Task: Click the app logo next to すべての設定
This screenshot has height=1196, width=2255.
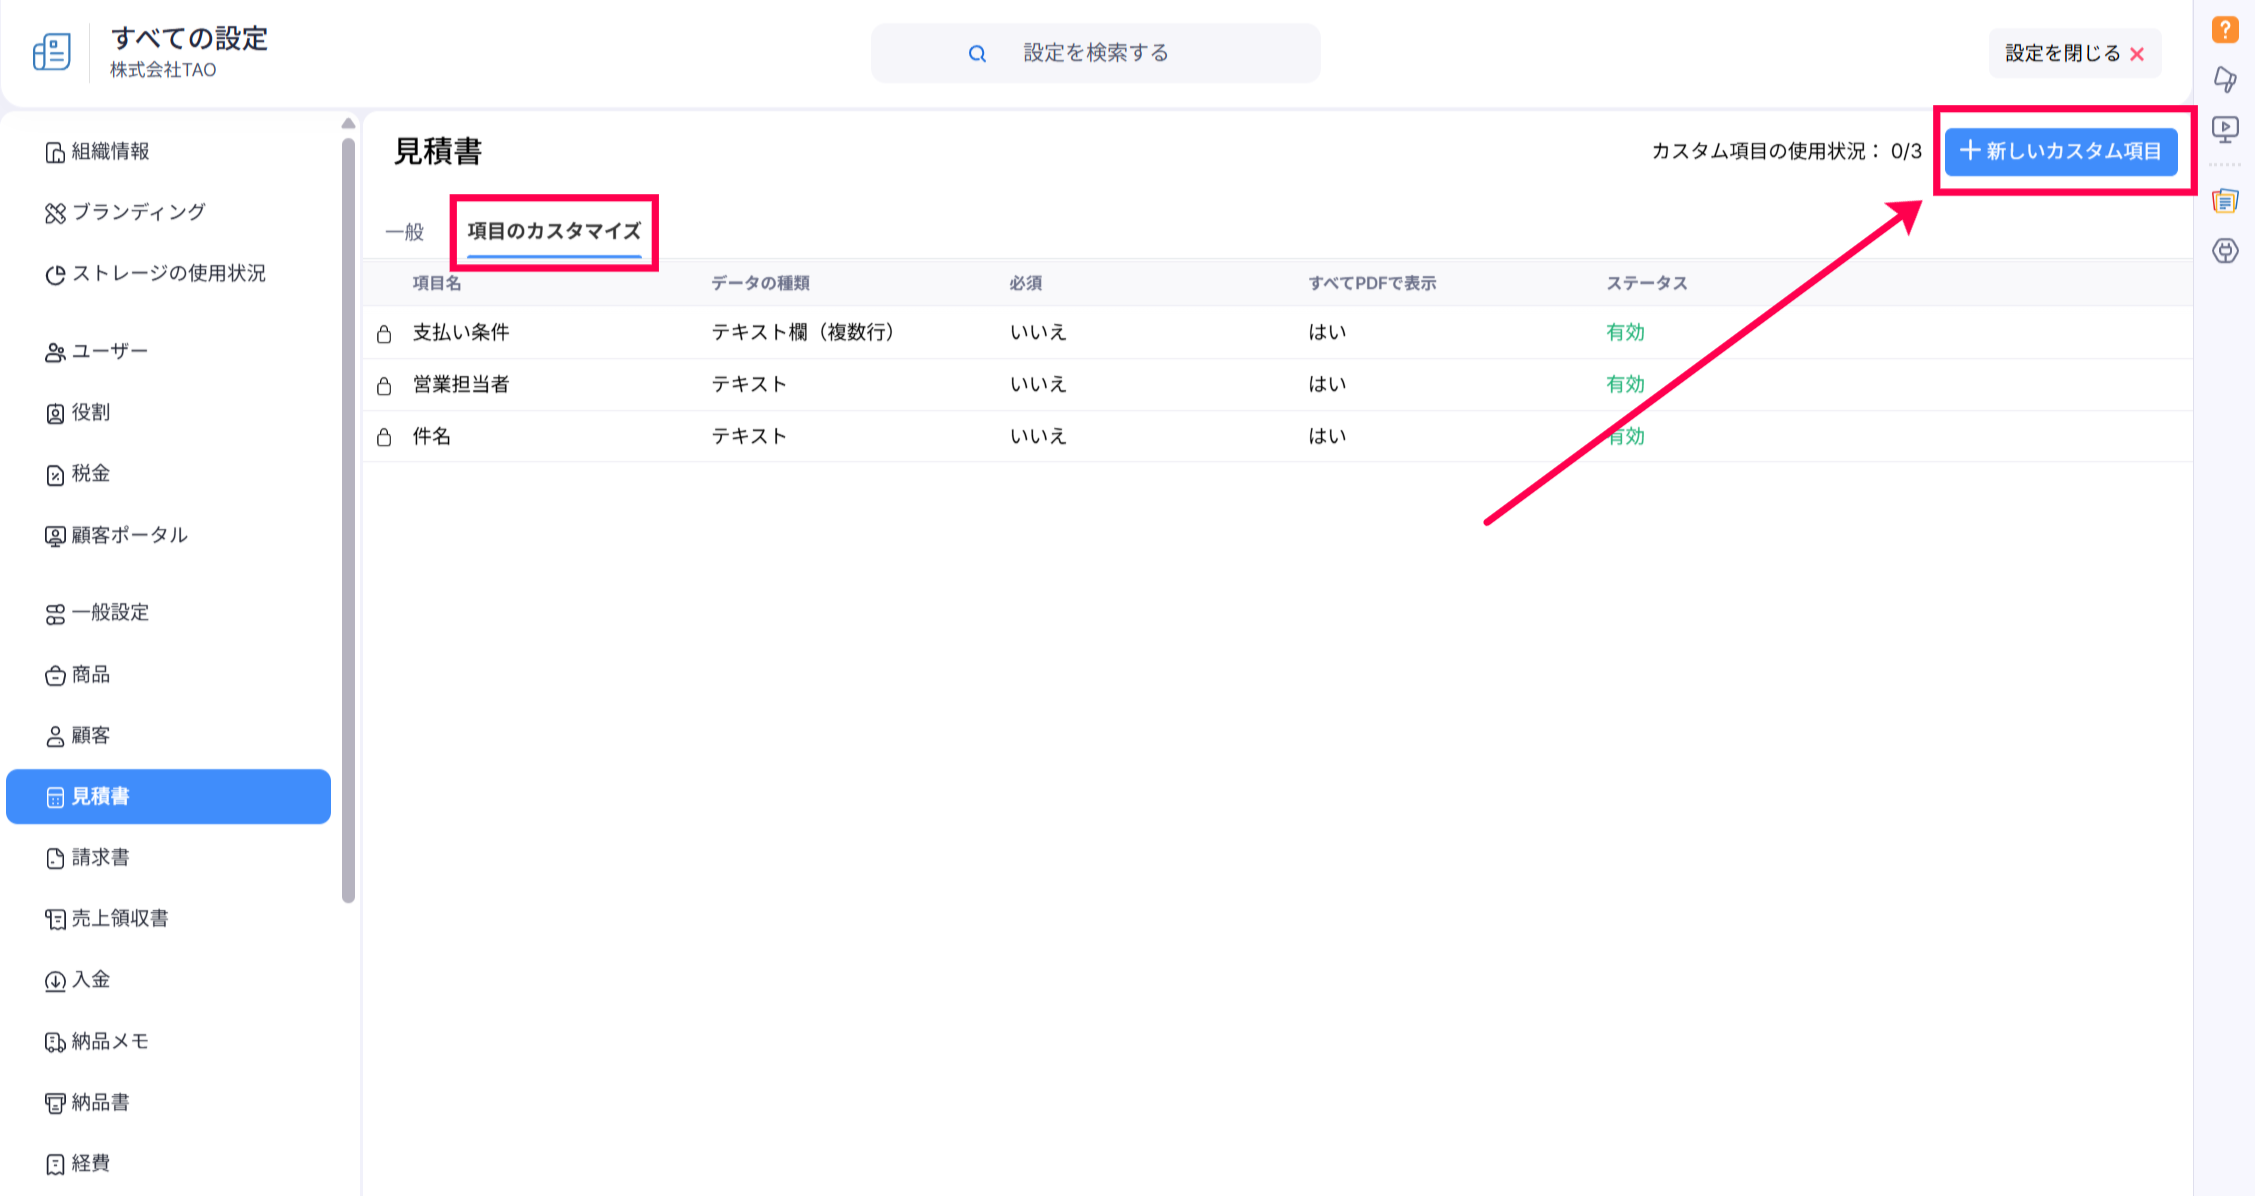Action: tap(52, 52)
